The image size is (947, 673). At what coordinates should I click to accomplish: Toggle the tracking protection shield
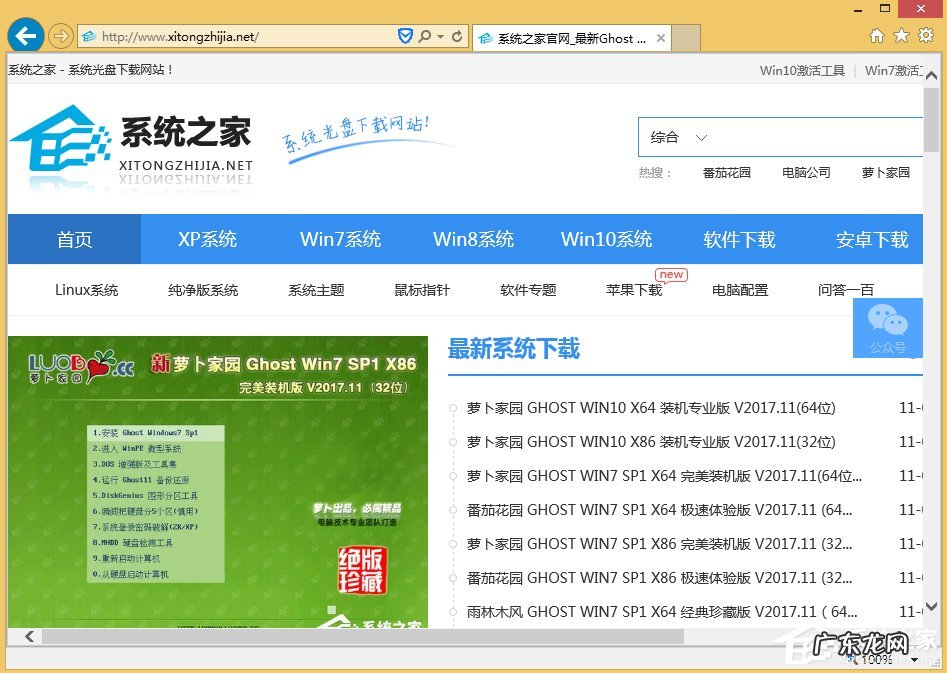(x=404, y=35)
